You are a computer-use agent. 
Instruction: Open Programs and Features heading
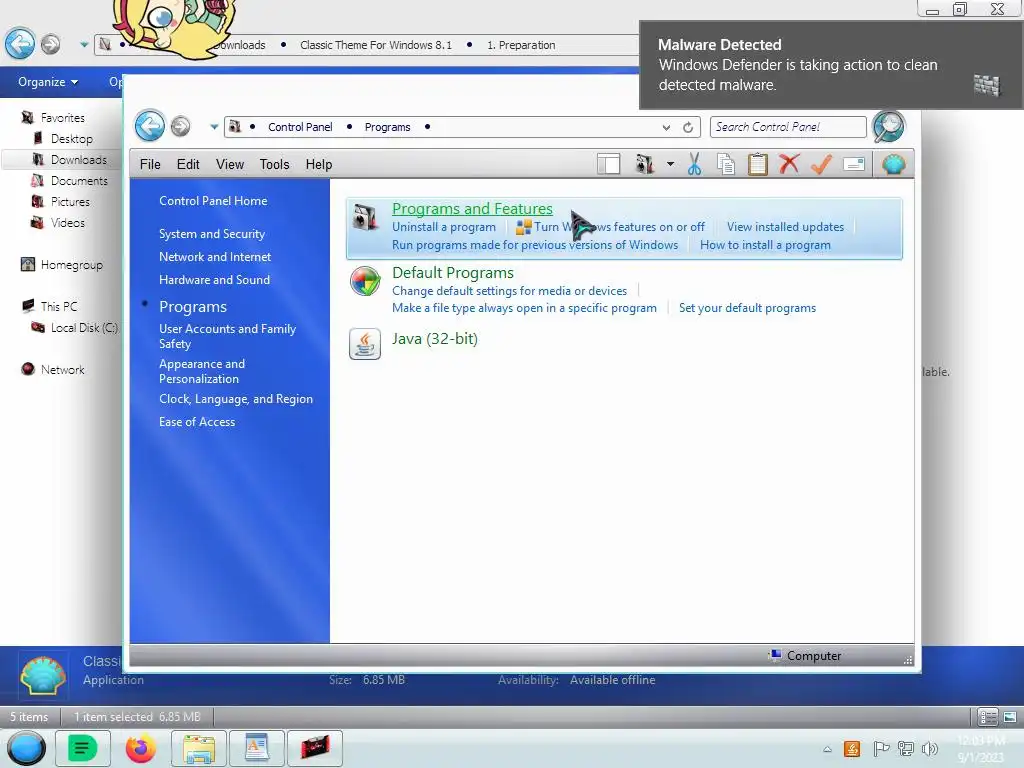click(472, 208)
